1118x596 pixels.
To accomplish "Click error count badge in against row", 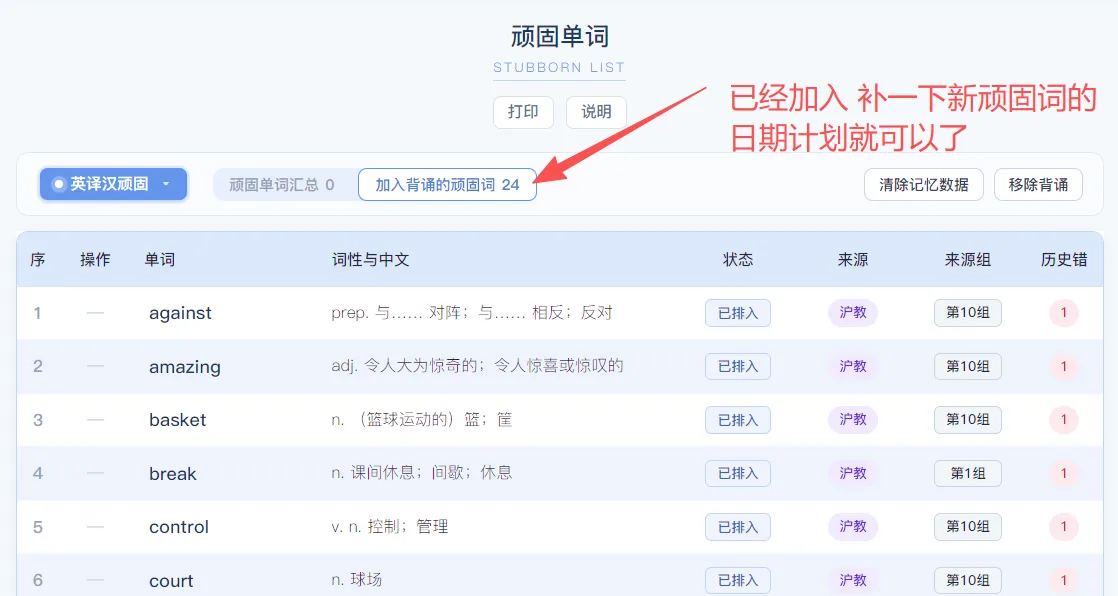I will click(x=1064, y=312).
